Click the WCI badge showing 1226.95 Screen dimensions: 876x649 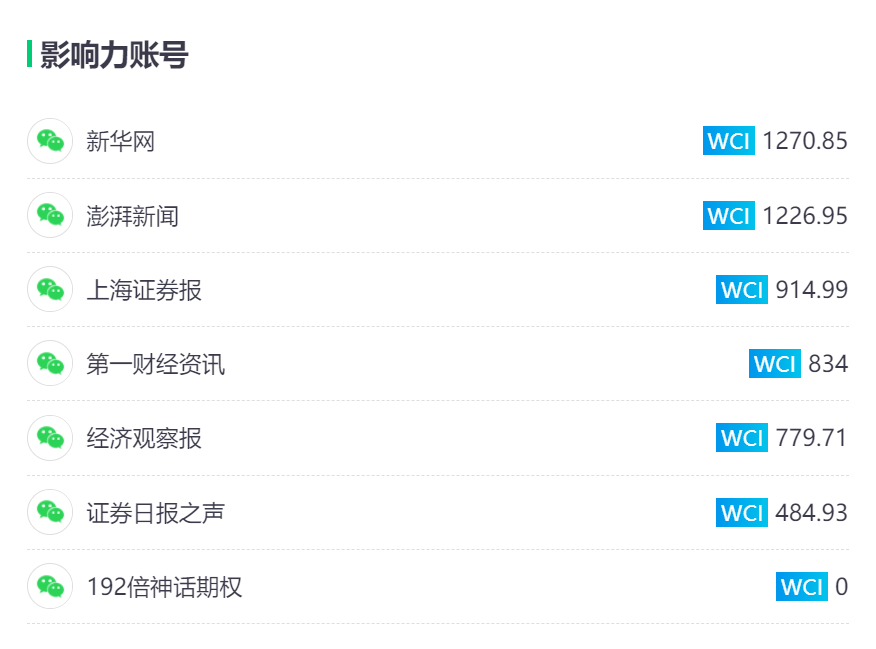pos(729,215)
